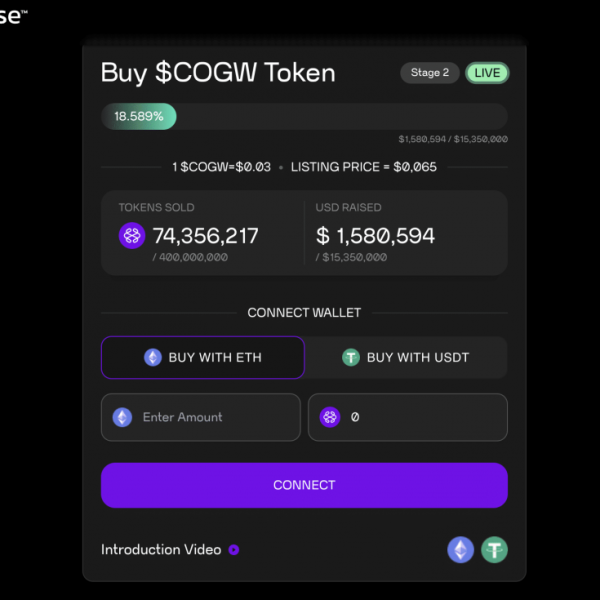This screenshot has width=600, height=600.
Task: Open the Introduction Video link
Action: pyautogui.click(x=161, y=550)
